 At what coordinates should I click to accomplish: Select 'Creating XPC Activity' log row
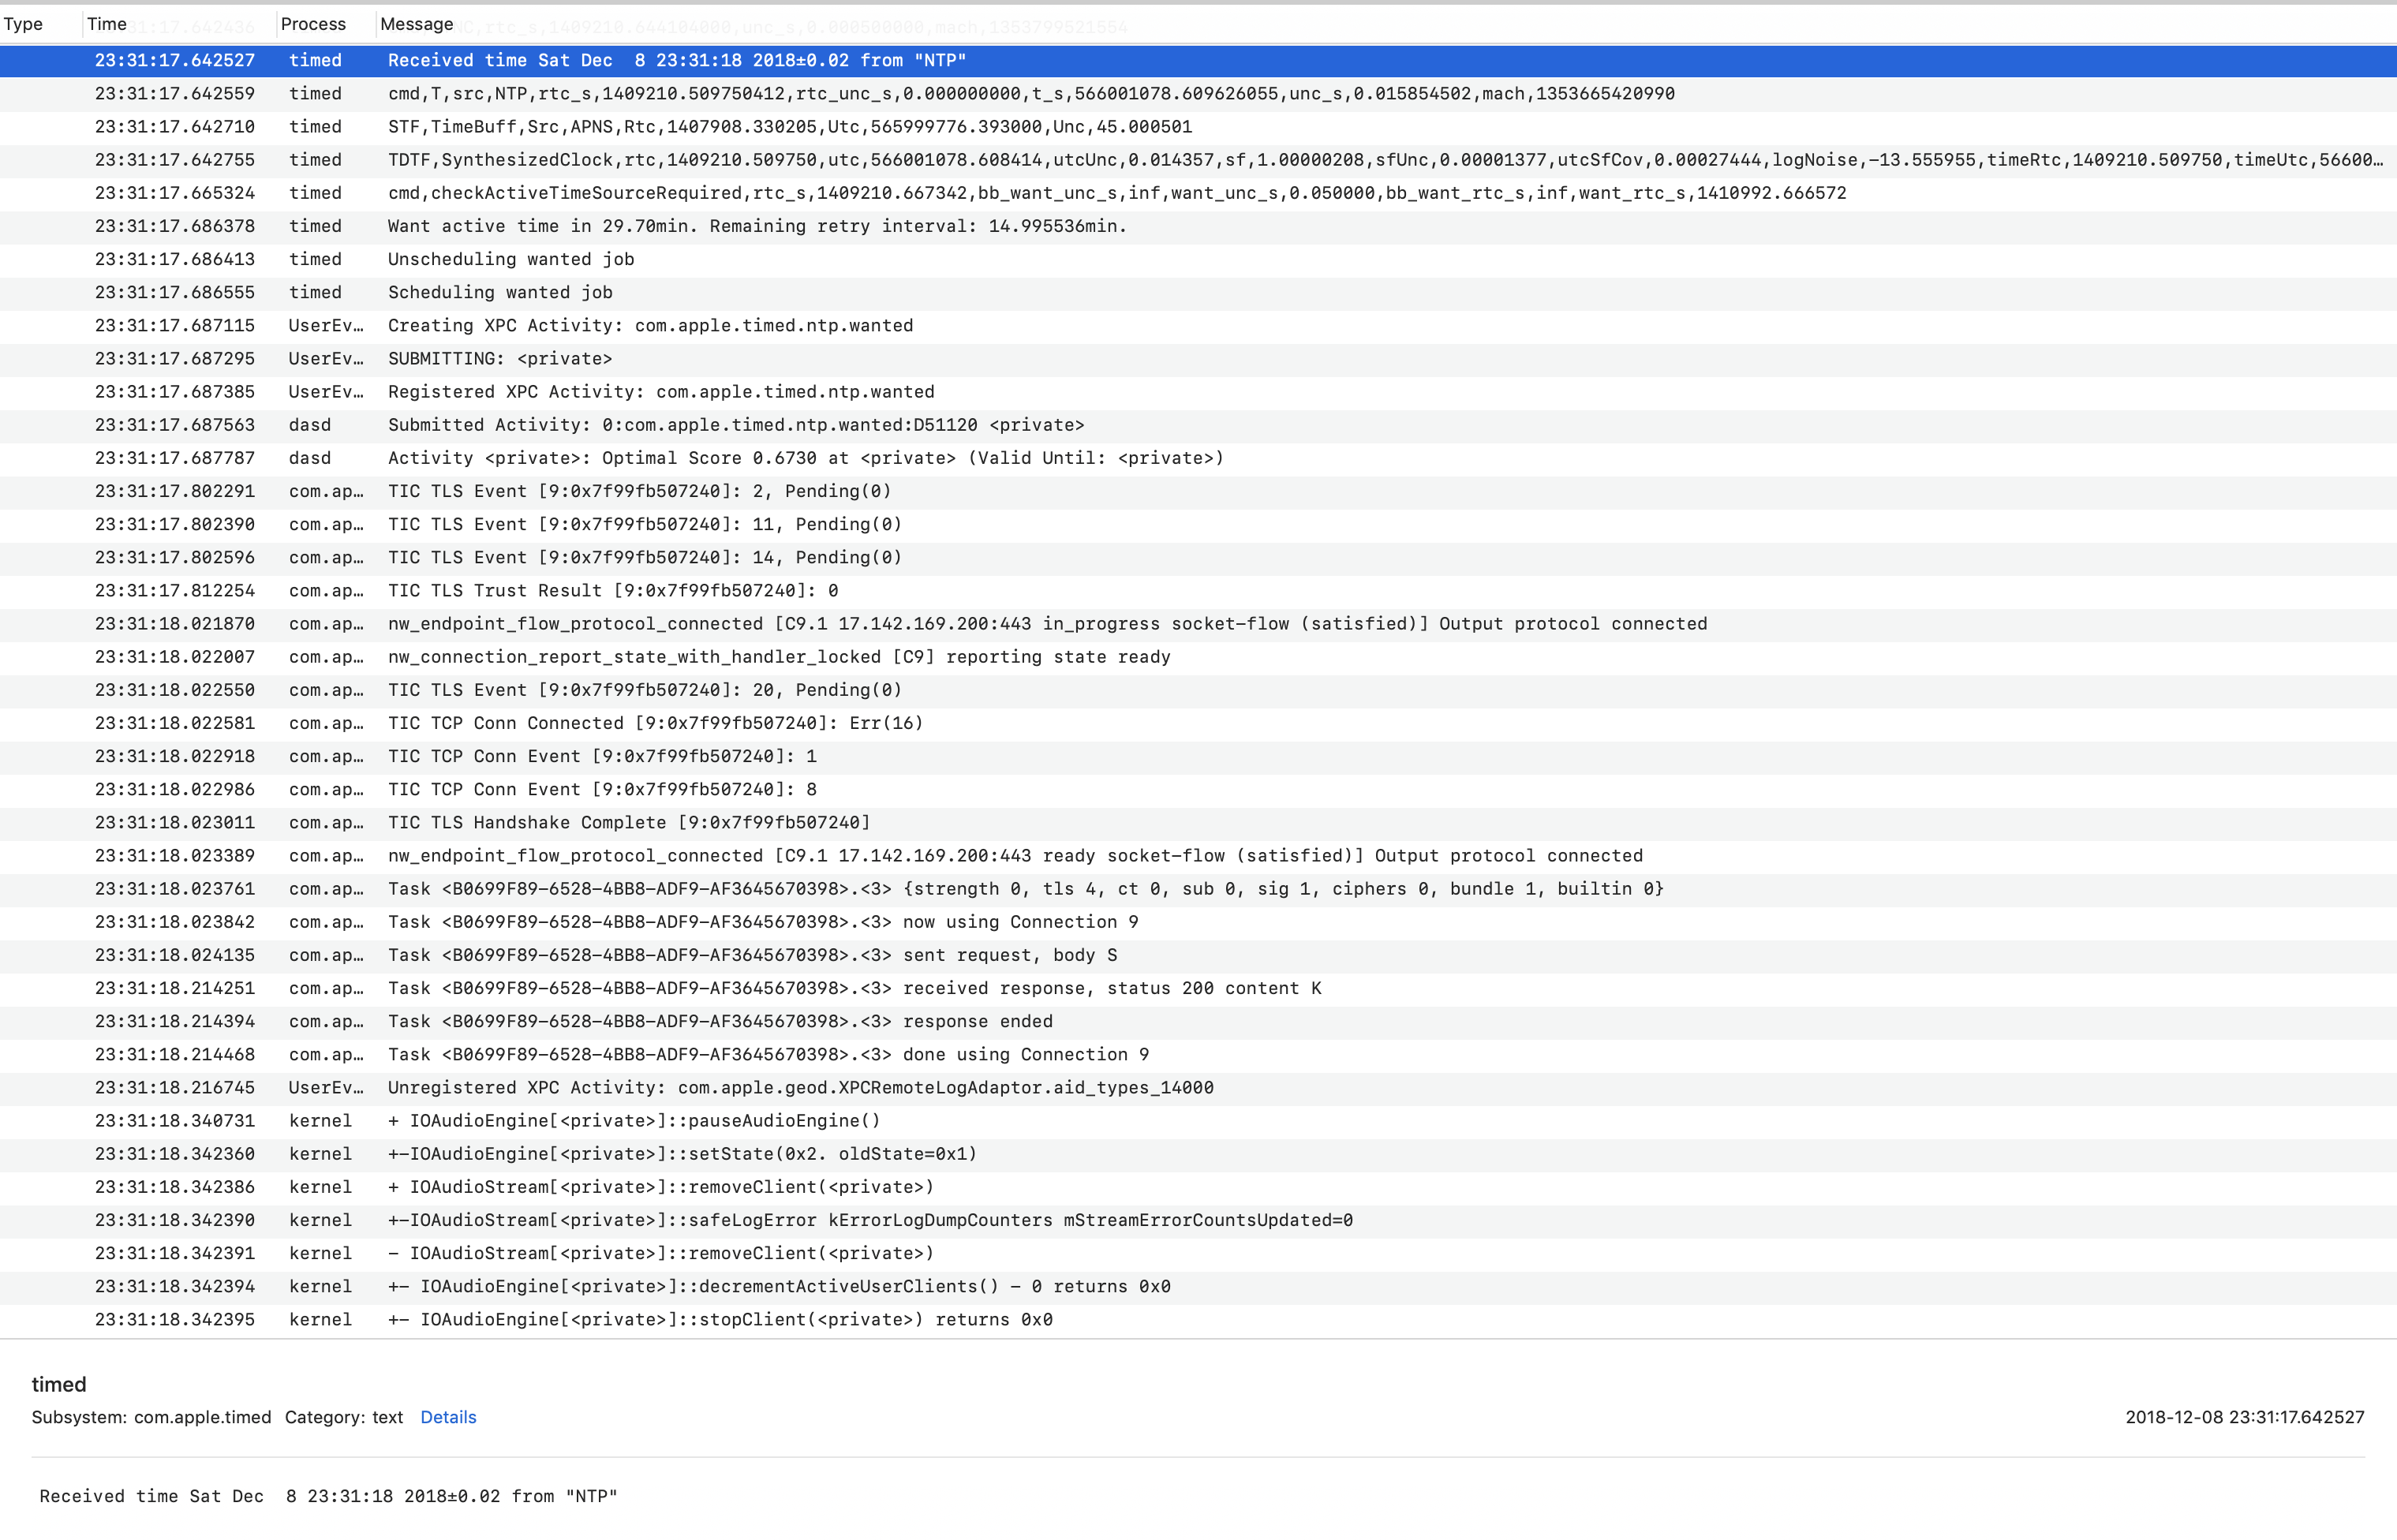[1198, 325]
